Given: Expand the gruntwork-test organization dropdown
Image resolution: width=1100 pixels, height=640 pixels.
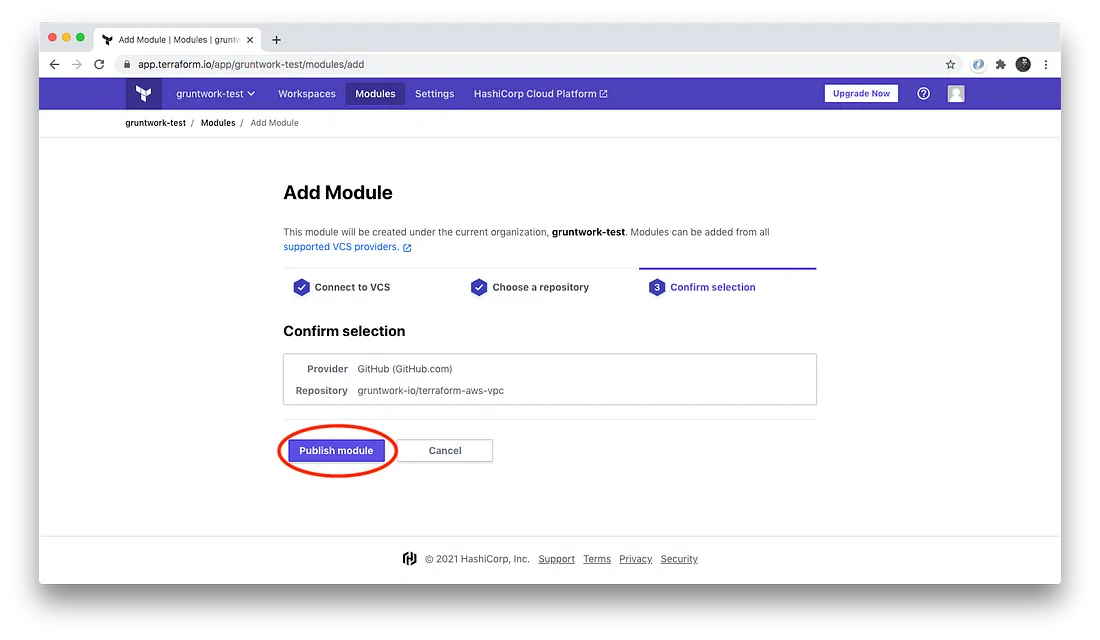Looking at the screenshot, I should (215, 93).
